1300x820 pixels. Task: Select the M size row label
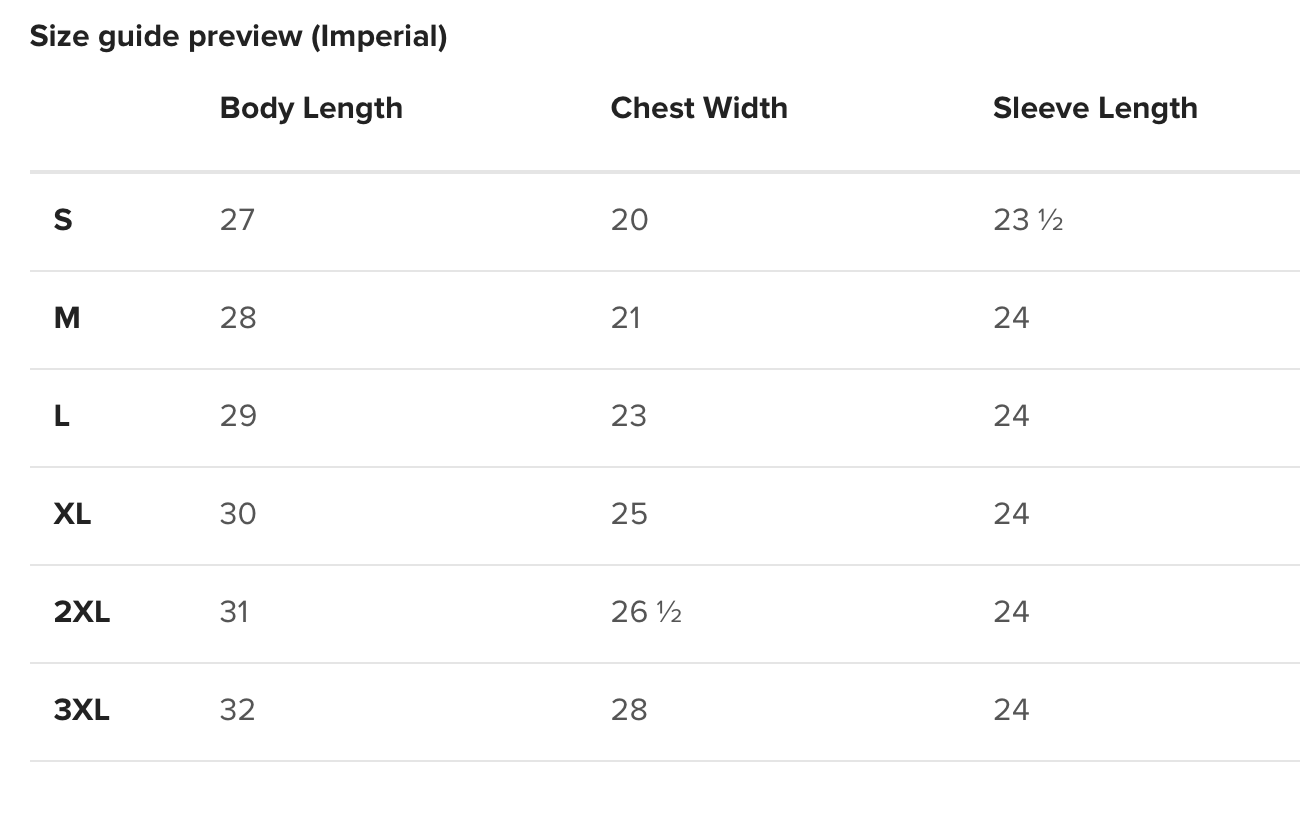tap(67, 318)
